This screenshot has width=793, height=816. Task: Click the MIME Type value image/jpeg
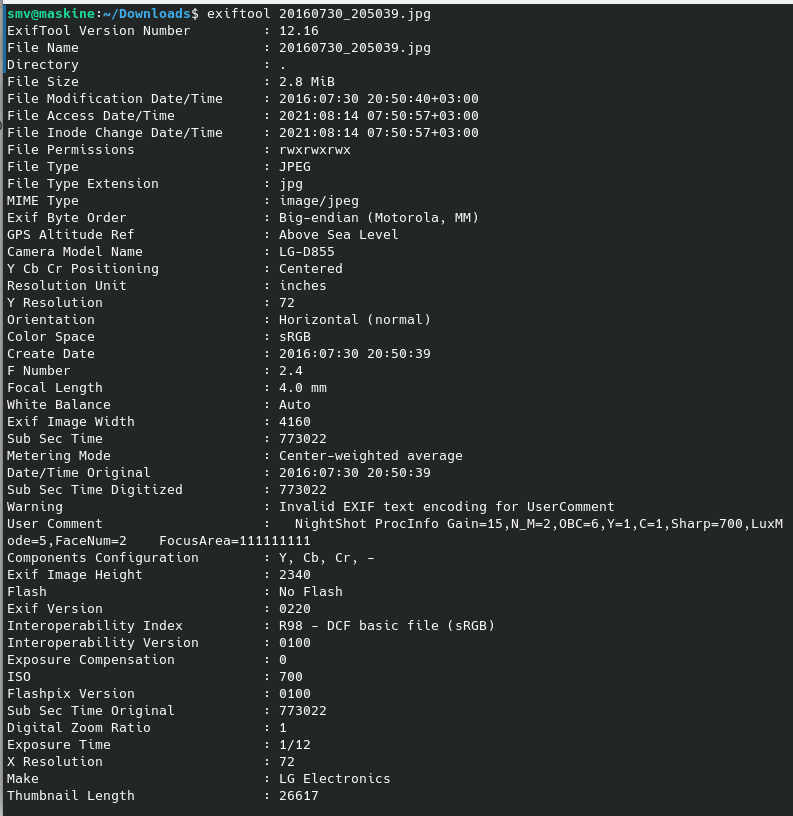319,201
